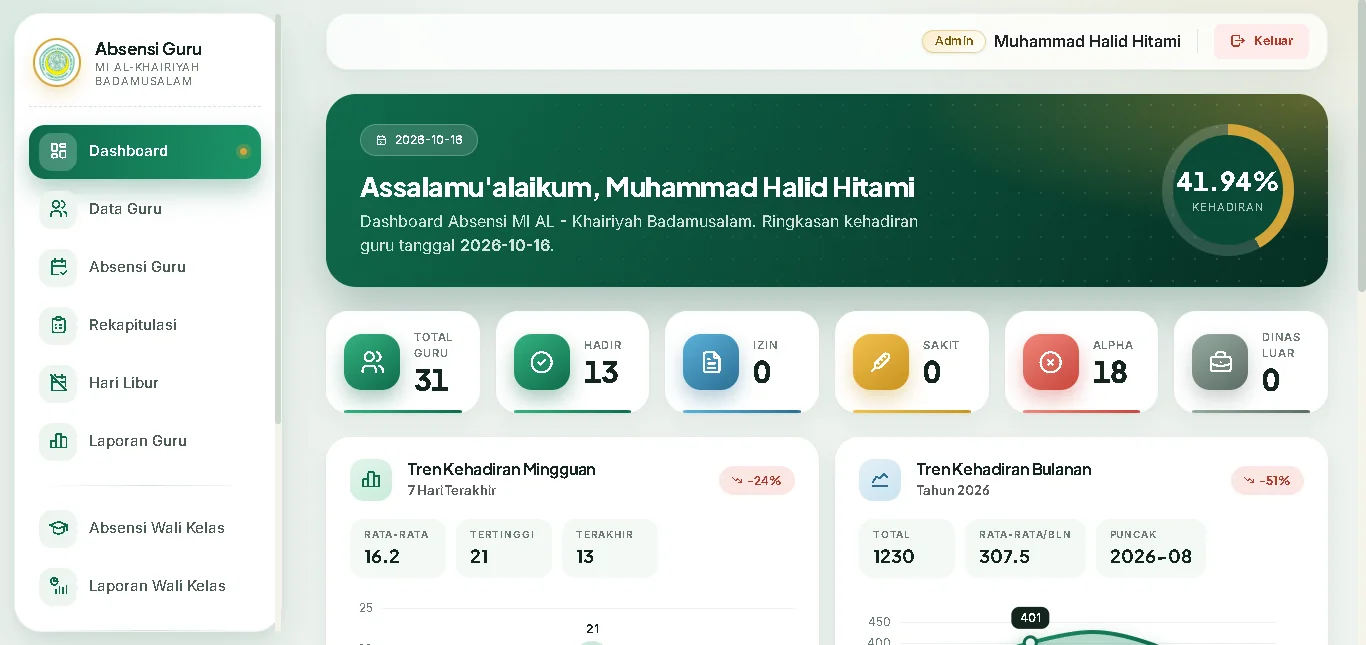This screenshot has width=1366, height=645.
Task: Click the Sakit yellow thermometer icon
Action: point(881,362)
